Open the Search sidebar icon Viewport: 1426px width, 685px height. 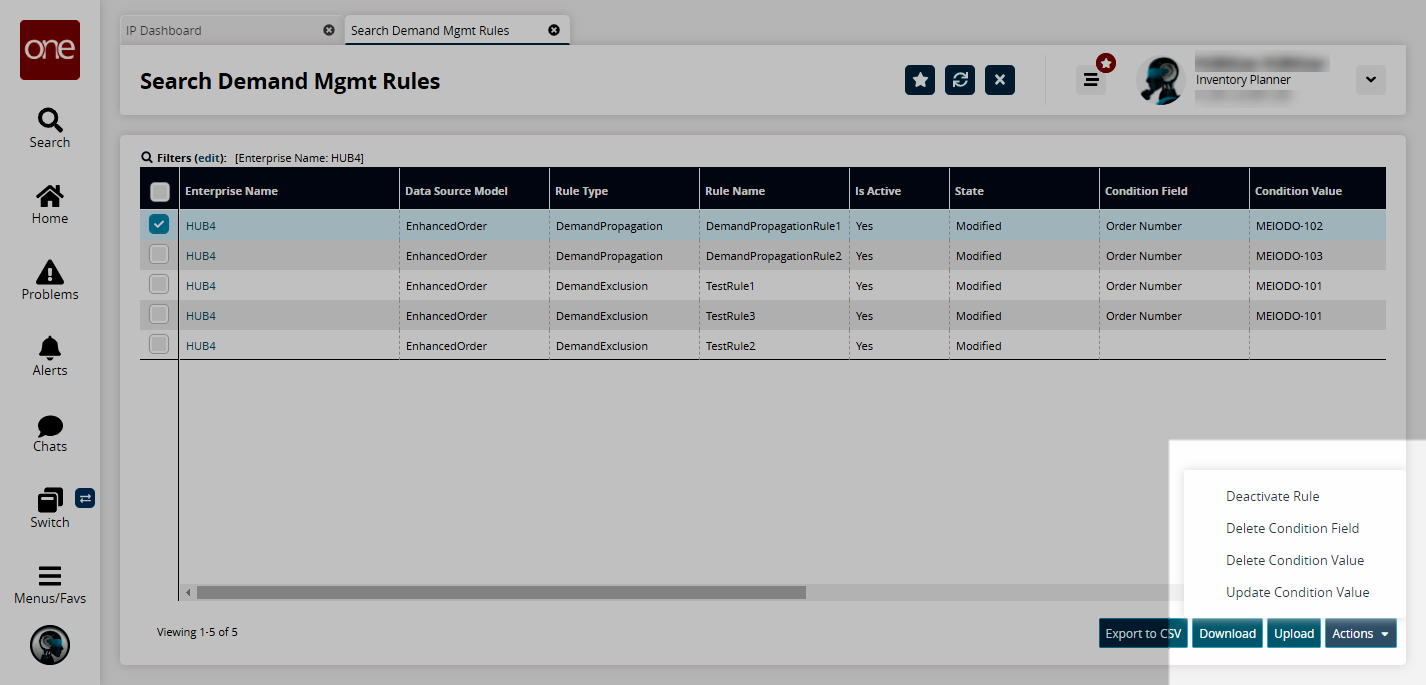[x=50, y=120]
